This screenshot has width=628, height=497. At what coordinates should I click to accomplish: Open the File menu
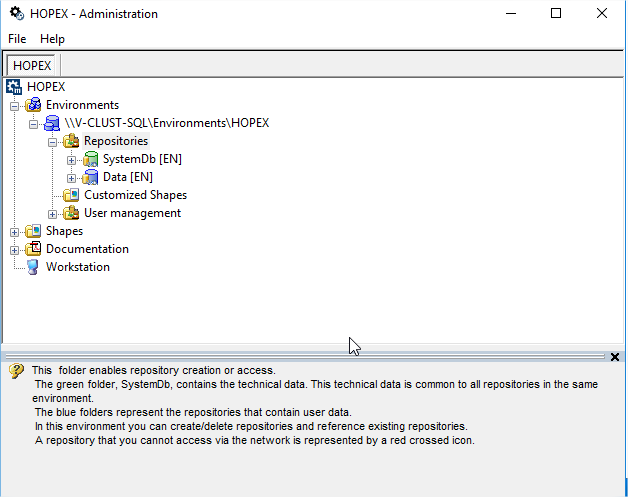pos(17,39)
